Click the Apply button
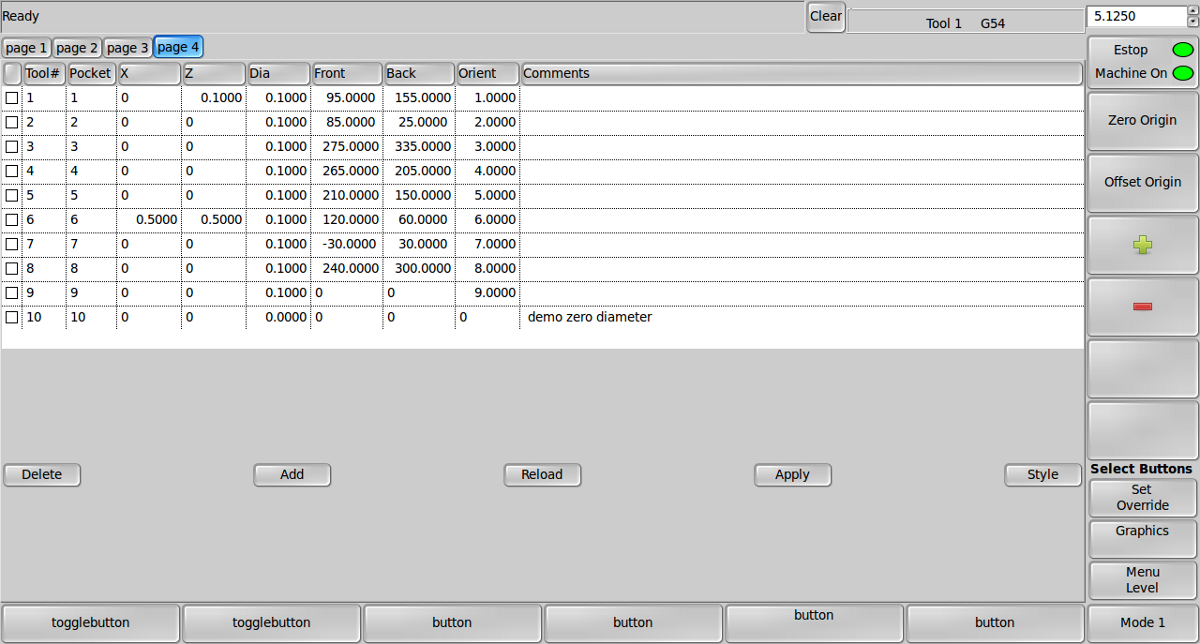Screen dimensions: 1200x644 click(792, 475)
